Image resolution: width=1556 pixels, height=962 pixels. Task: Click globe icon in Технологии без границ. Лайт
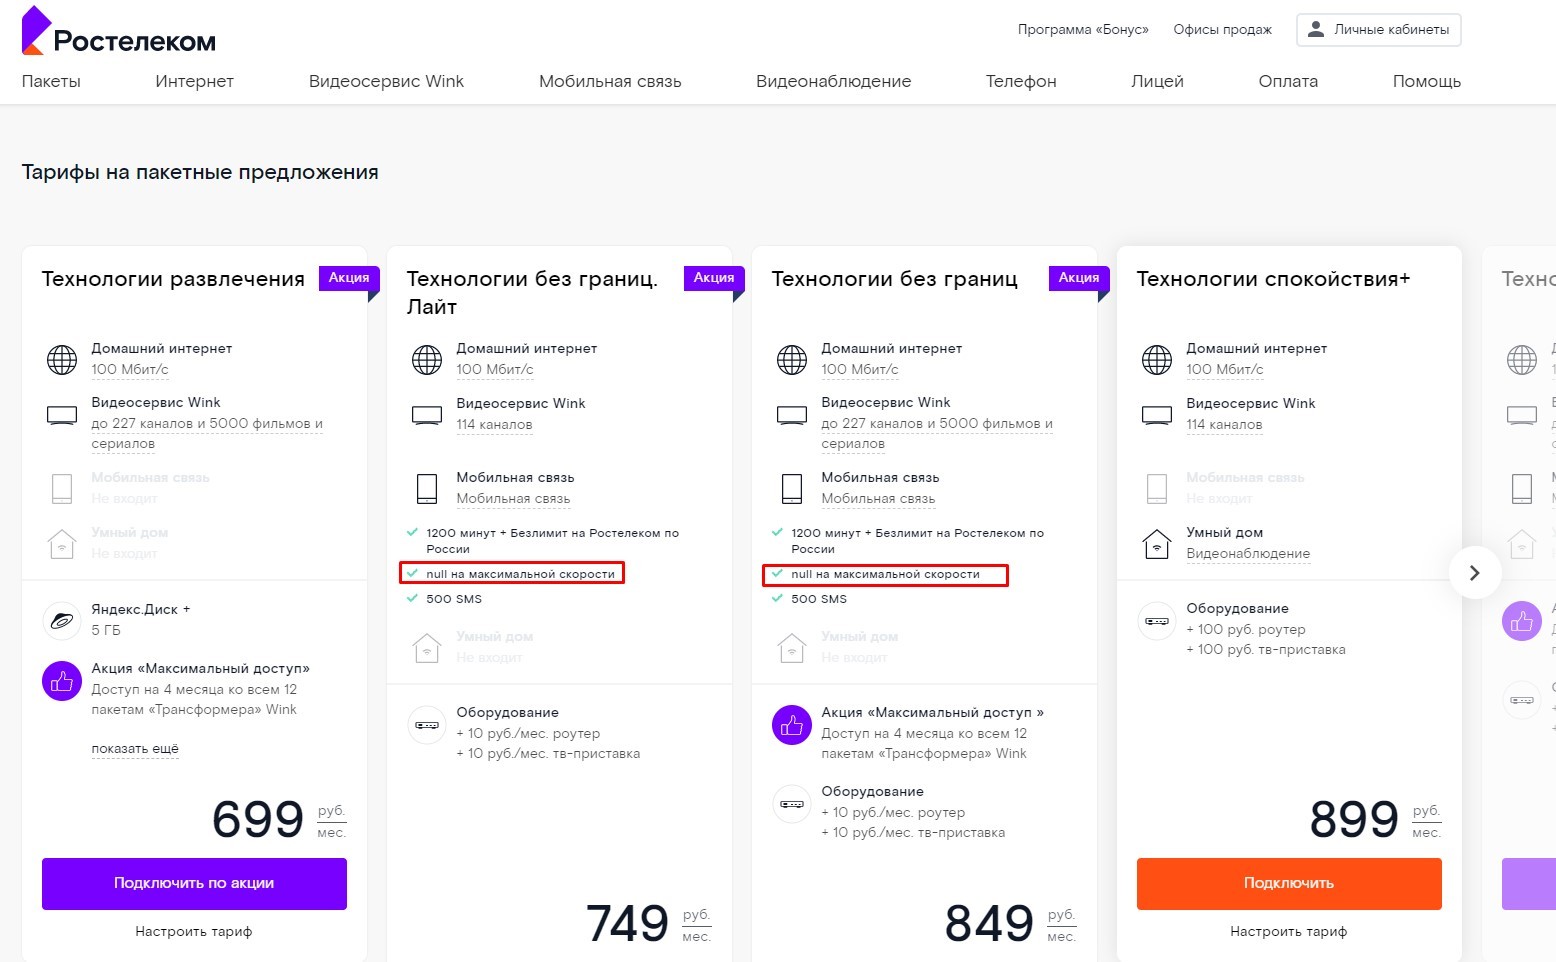click(427, 359)
